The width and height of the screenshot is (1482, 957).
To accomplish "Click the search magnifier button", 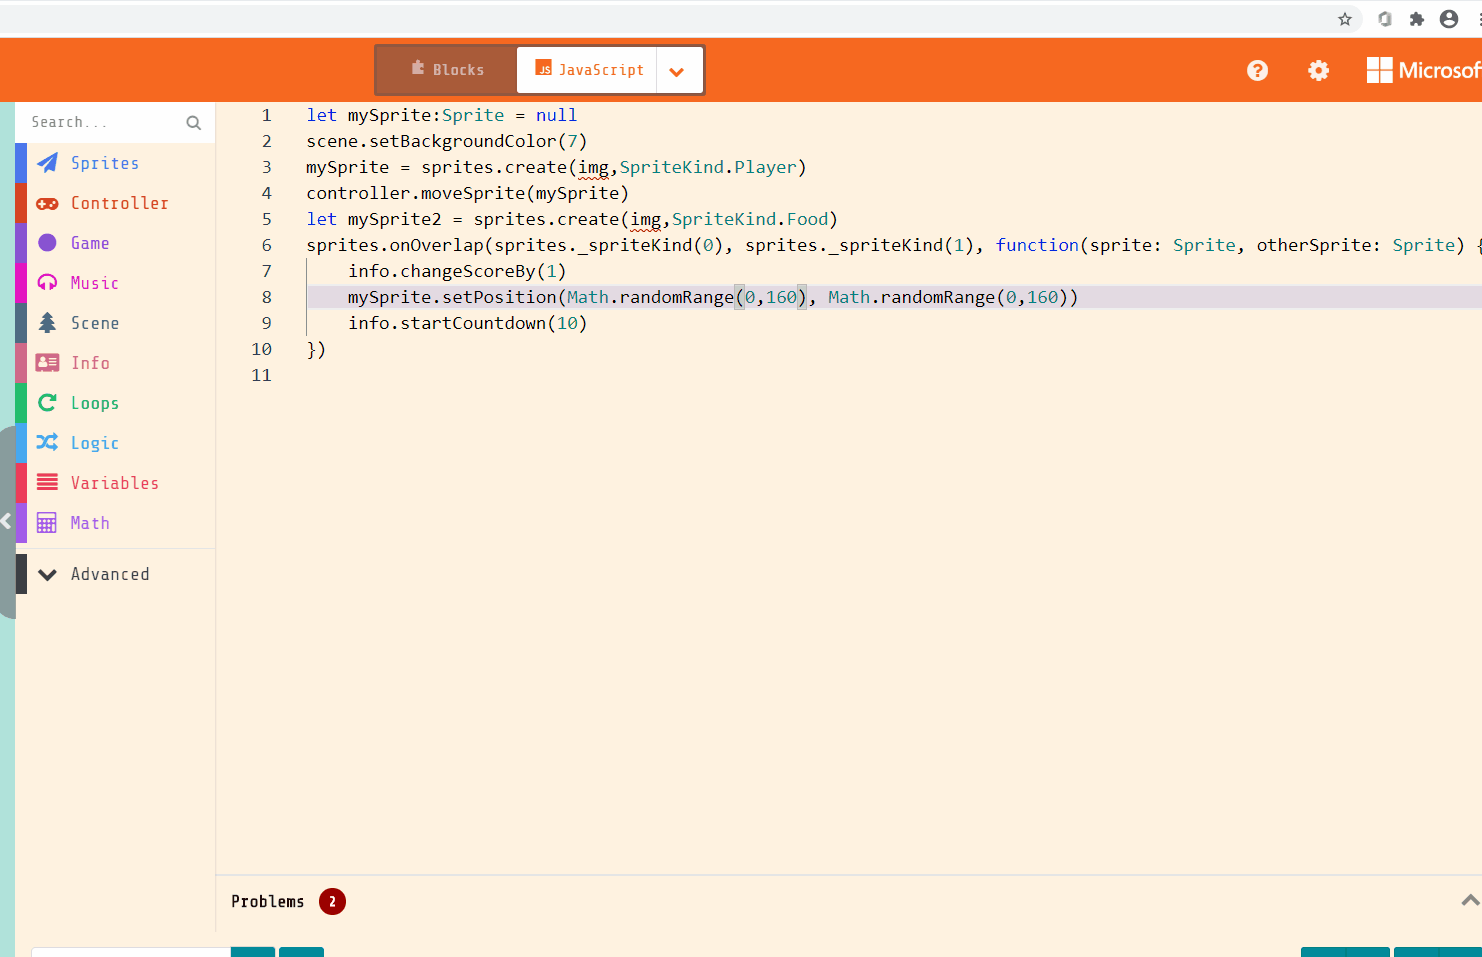I will (192, 122).
